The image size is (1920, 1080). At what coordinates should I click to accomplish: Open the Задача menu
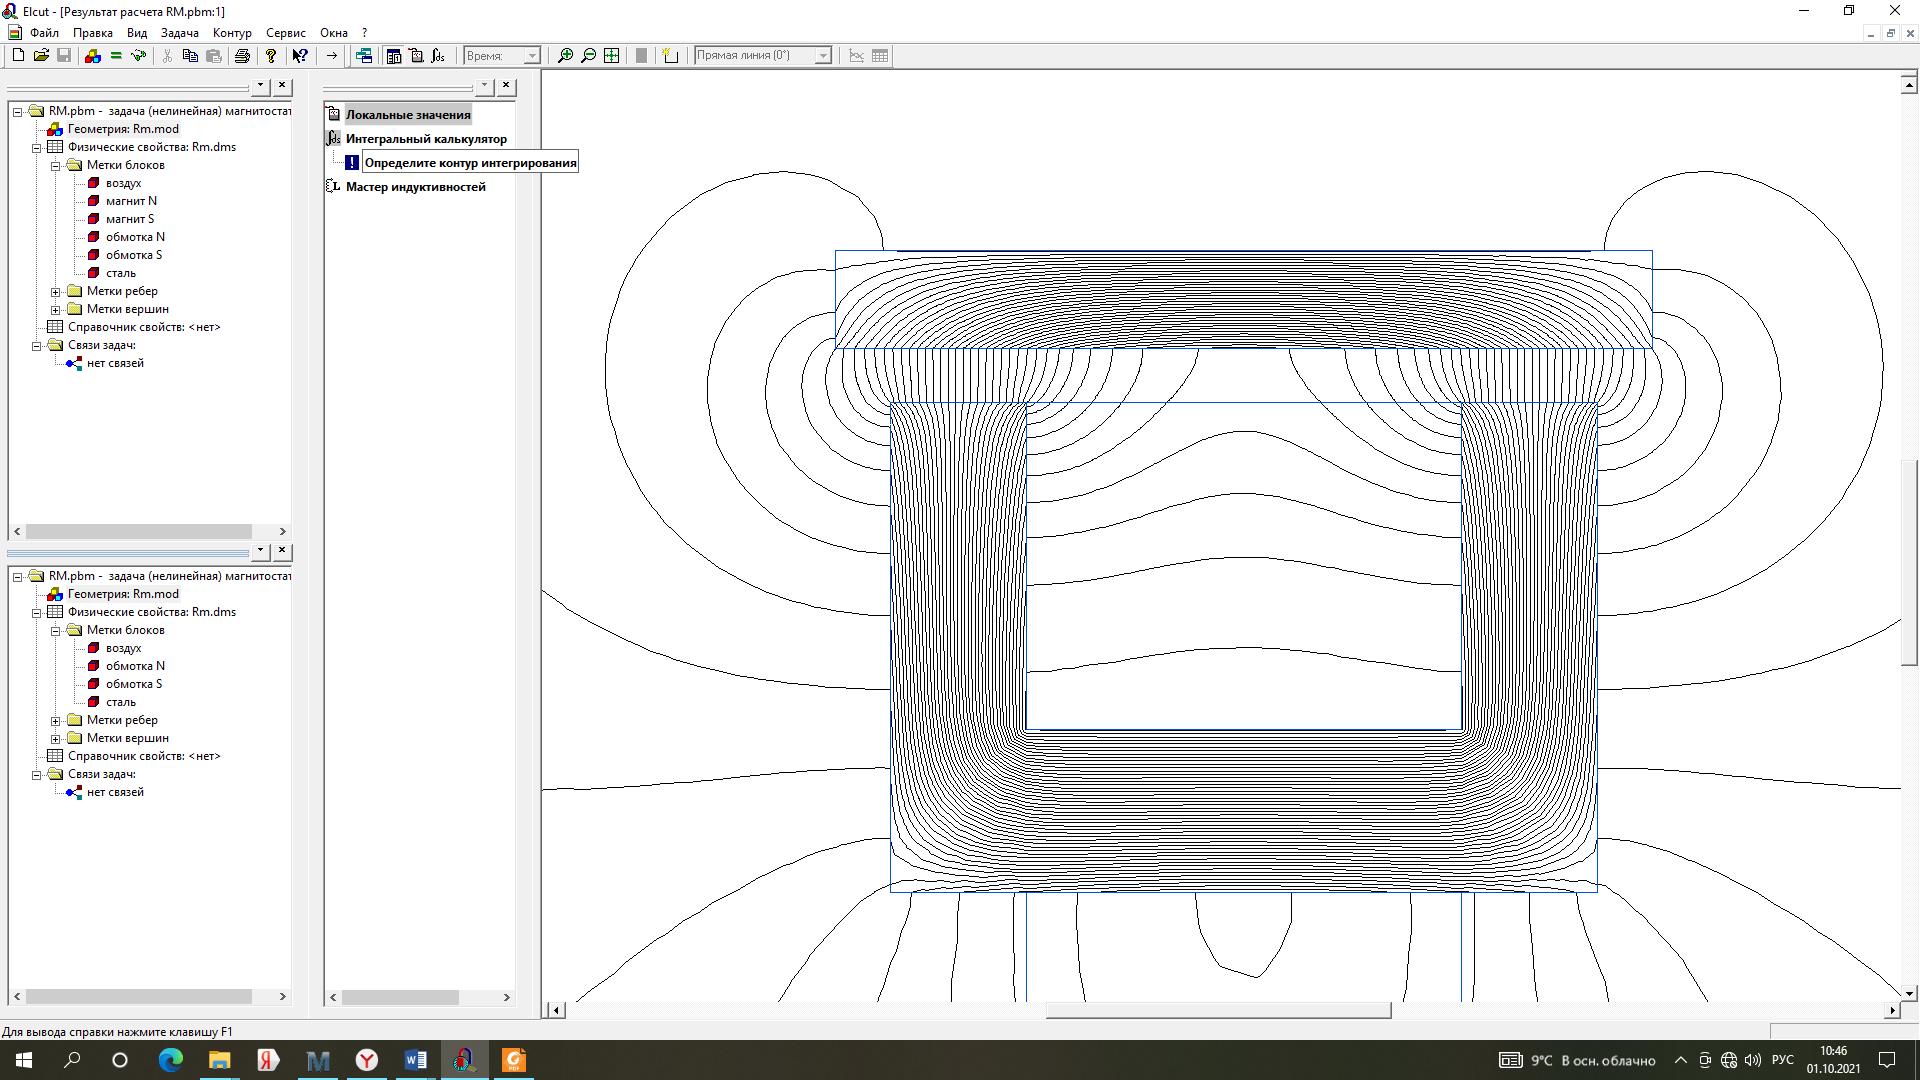(x=179, y=33)
